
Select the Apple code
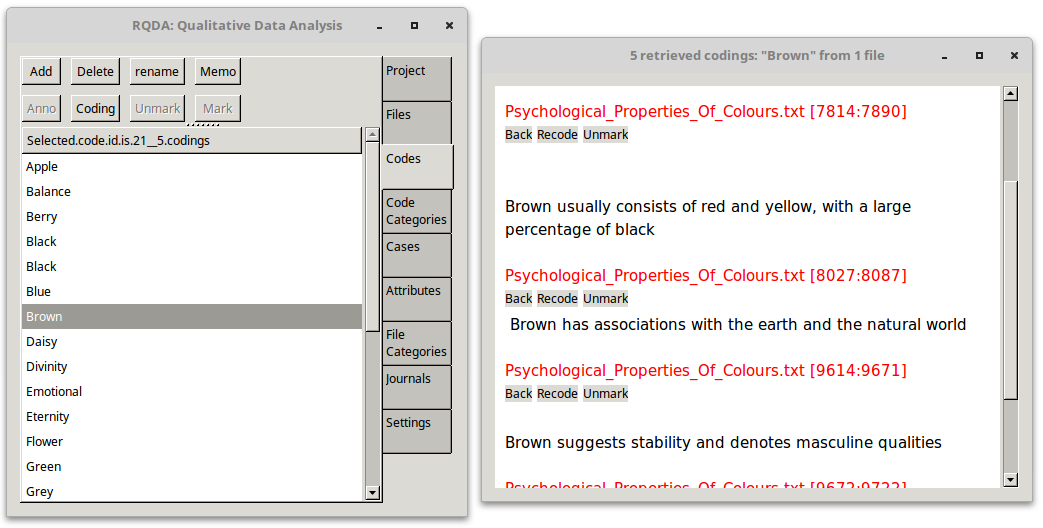coord(192,167)
